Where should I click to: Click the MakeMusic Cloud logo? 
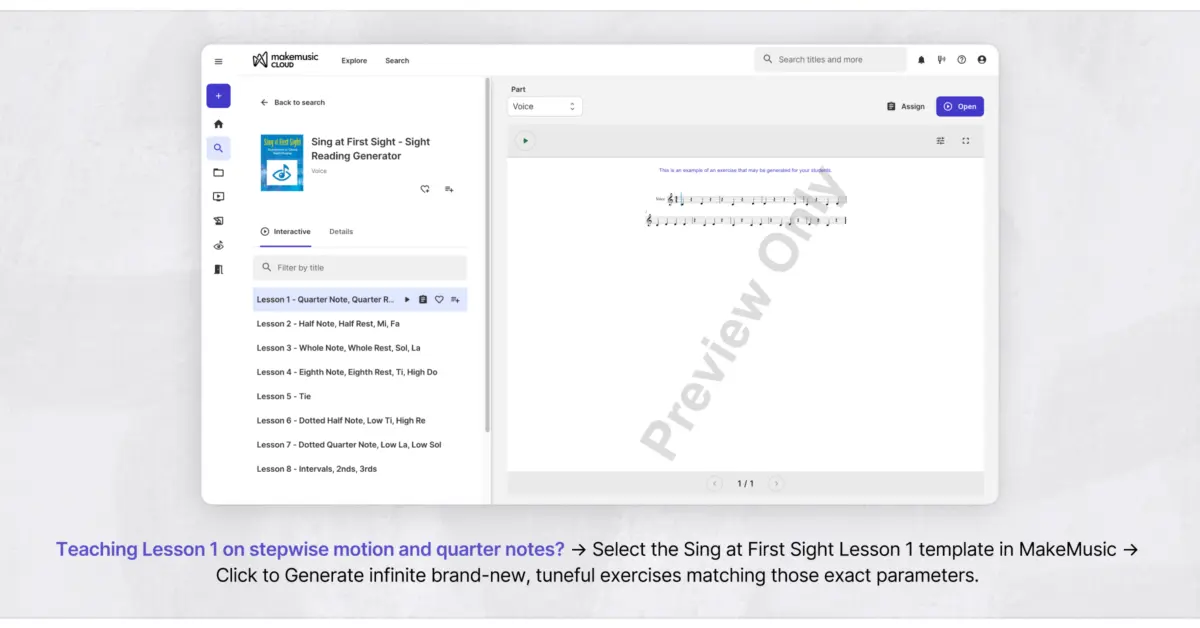point(285,60)
